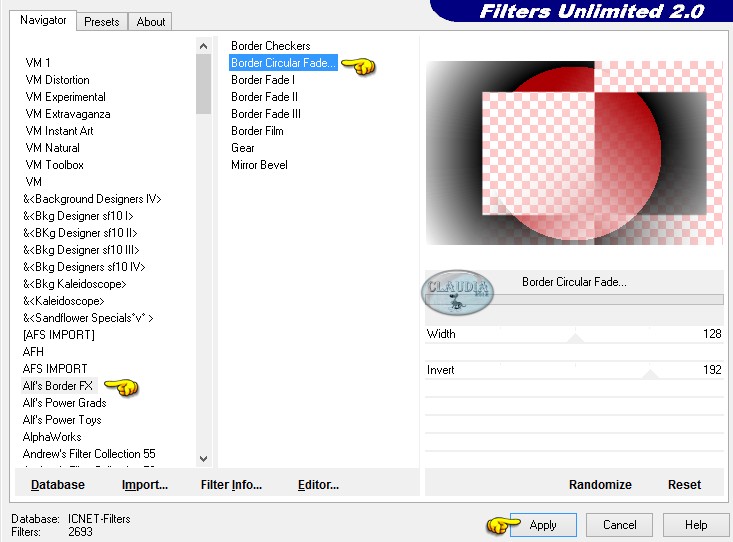
Task: Click Randomize to shuffle parameters
Action: click(x=600, y=484)
